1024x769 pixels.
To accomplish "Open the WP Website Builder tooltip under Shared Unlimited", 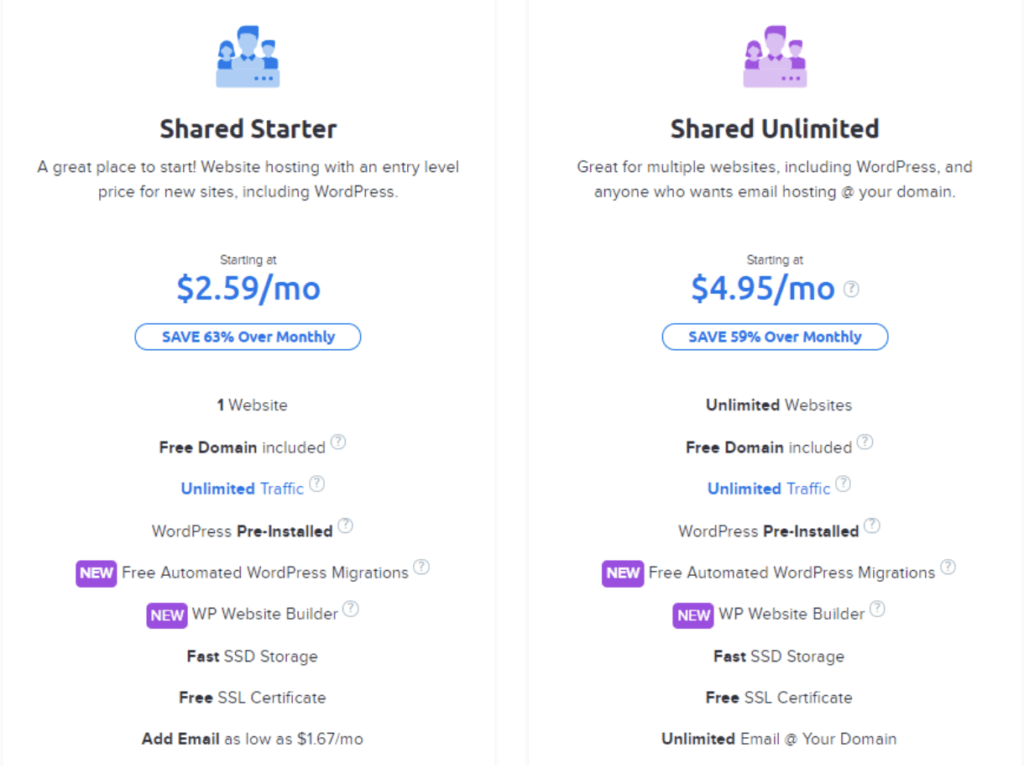I will (877, 607).
